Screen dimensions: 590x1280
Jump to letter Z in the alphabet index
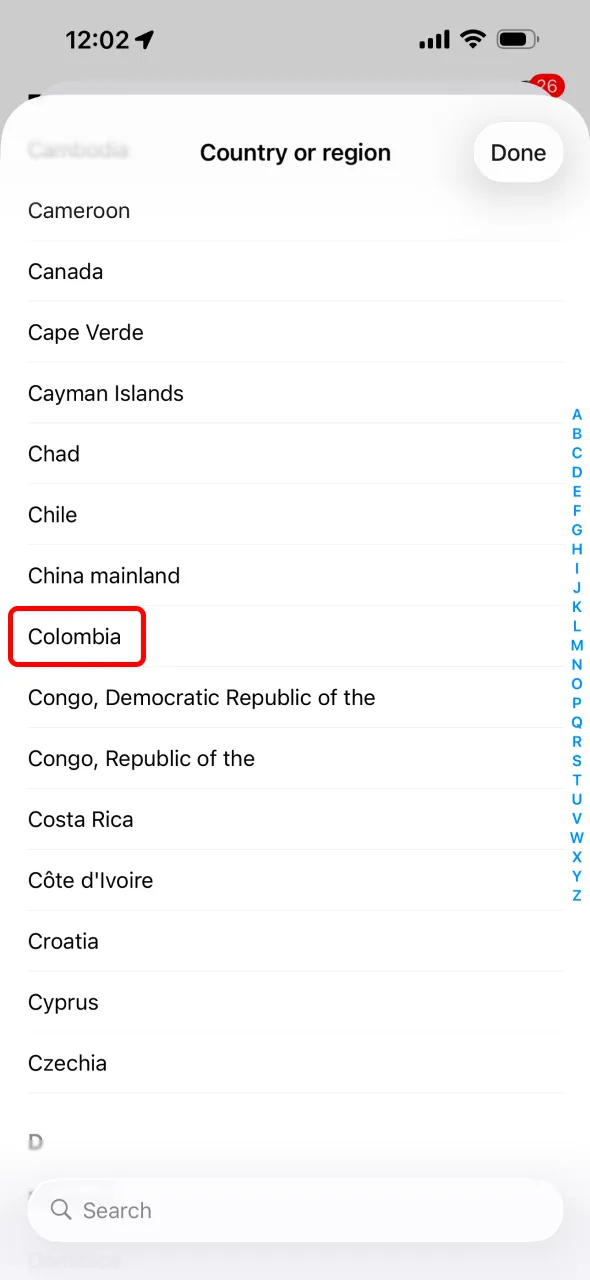577,895
